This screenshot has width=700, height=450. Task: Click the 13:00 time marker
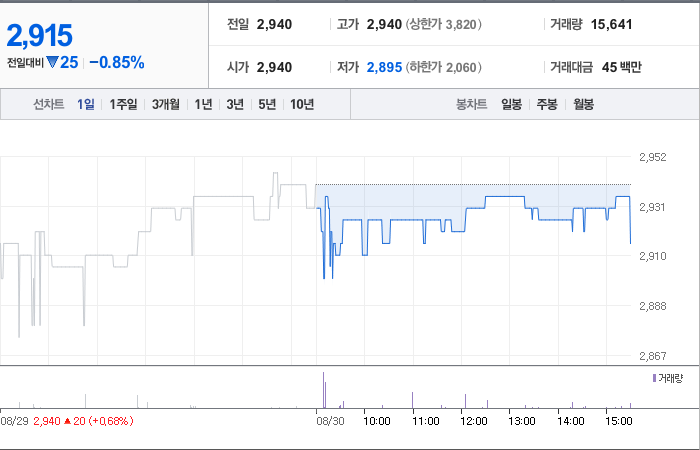(522, 421)
